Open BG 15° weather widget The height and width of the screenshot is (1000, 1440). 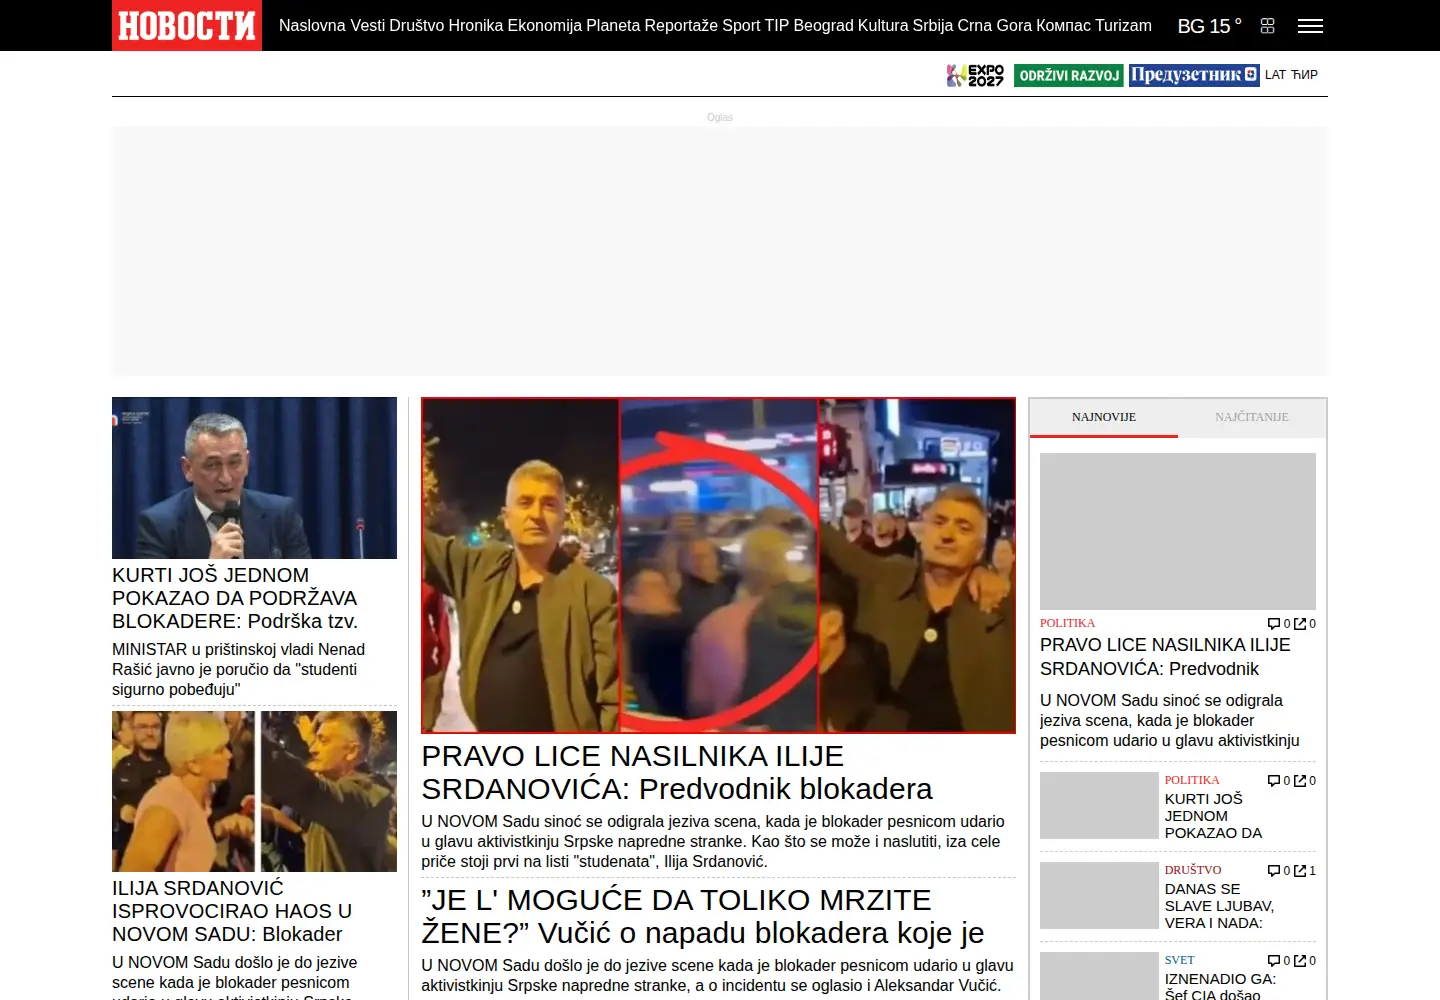coord(1209,26)
